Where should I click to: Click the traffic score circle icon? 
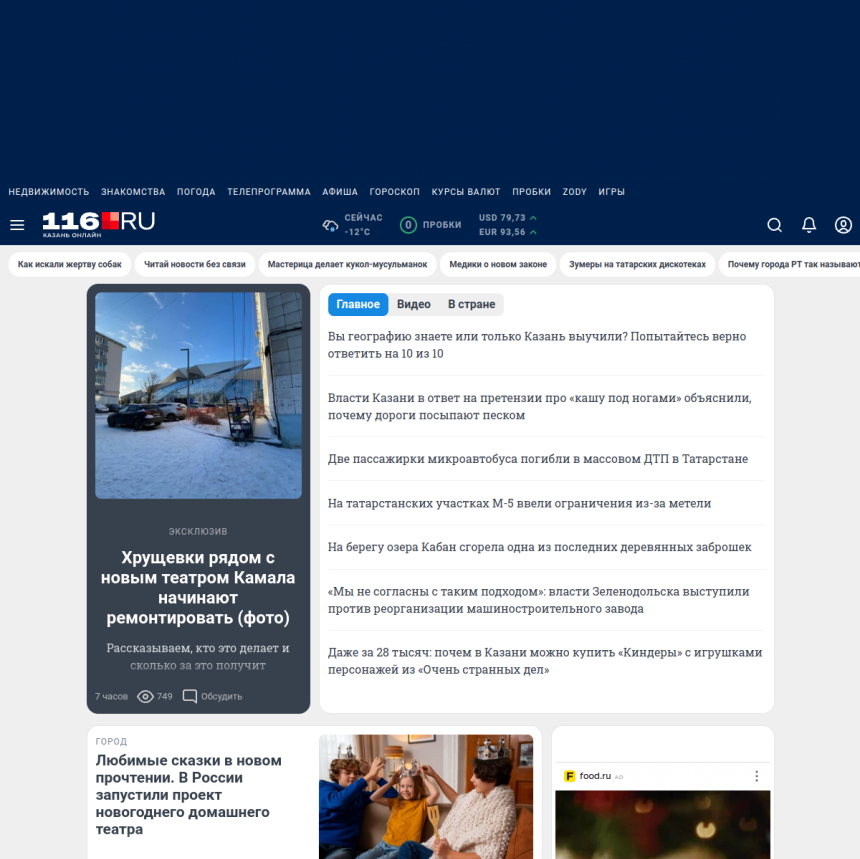(x=408, y=225)
